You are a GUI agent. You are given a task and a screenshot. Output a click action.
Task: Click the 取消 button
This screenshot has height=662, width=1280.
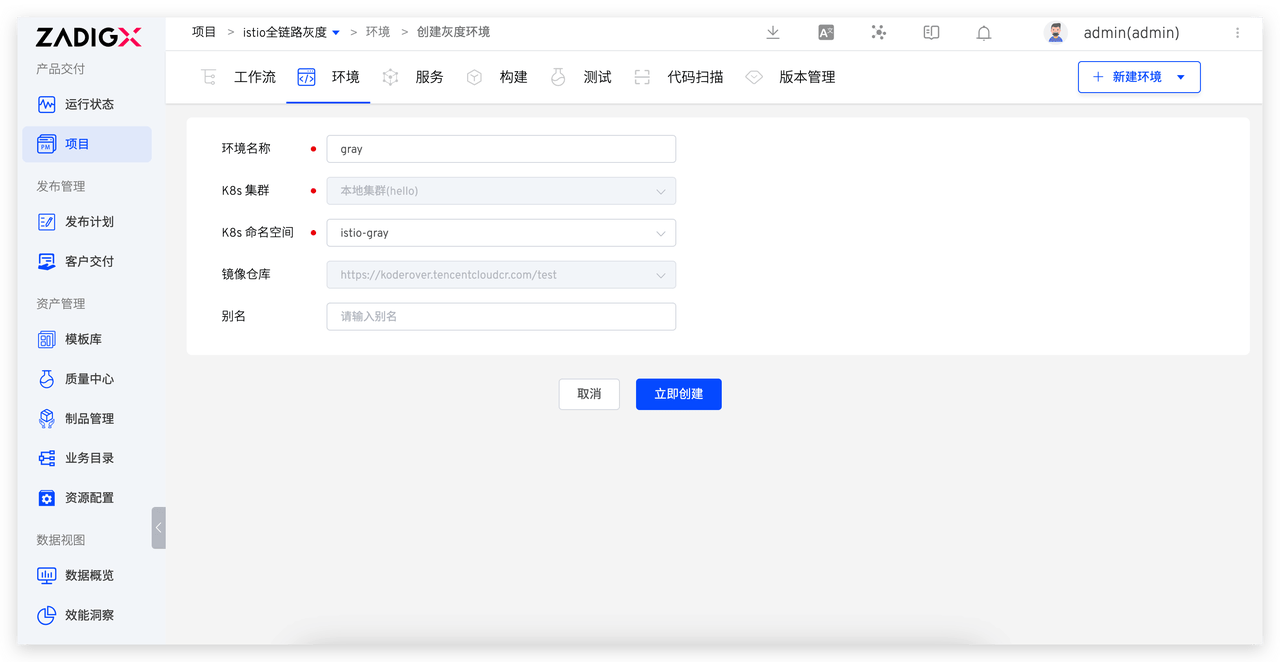point(589,394)
